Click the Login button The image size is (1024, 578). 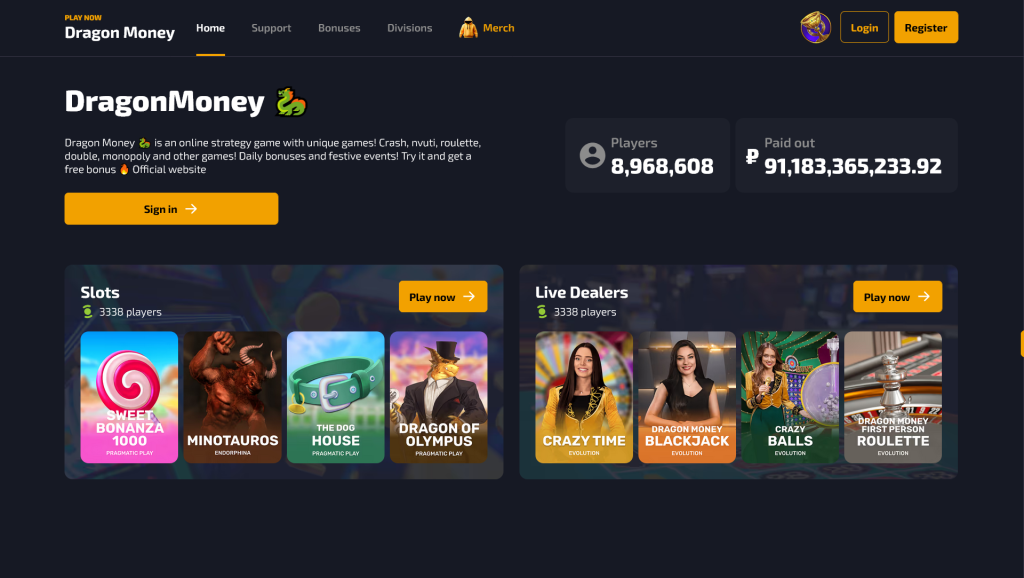point(864,27)
